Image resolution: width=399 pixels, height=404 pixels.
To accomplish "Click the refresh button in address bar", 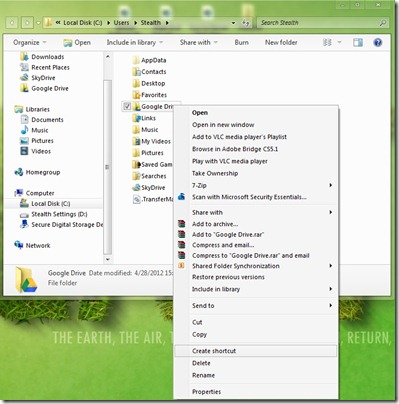I will pyautogui.click(x=246, y=23).
